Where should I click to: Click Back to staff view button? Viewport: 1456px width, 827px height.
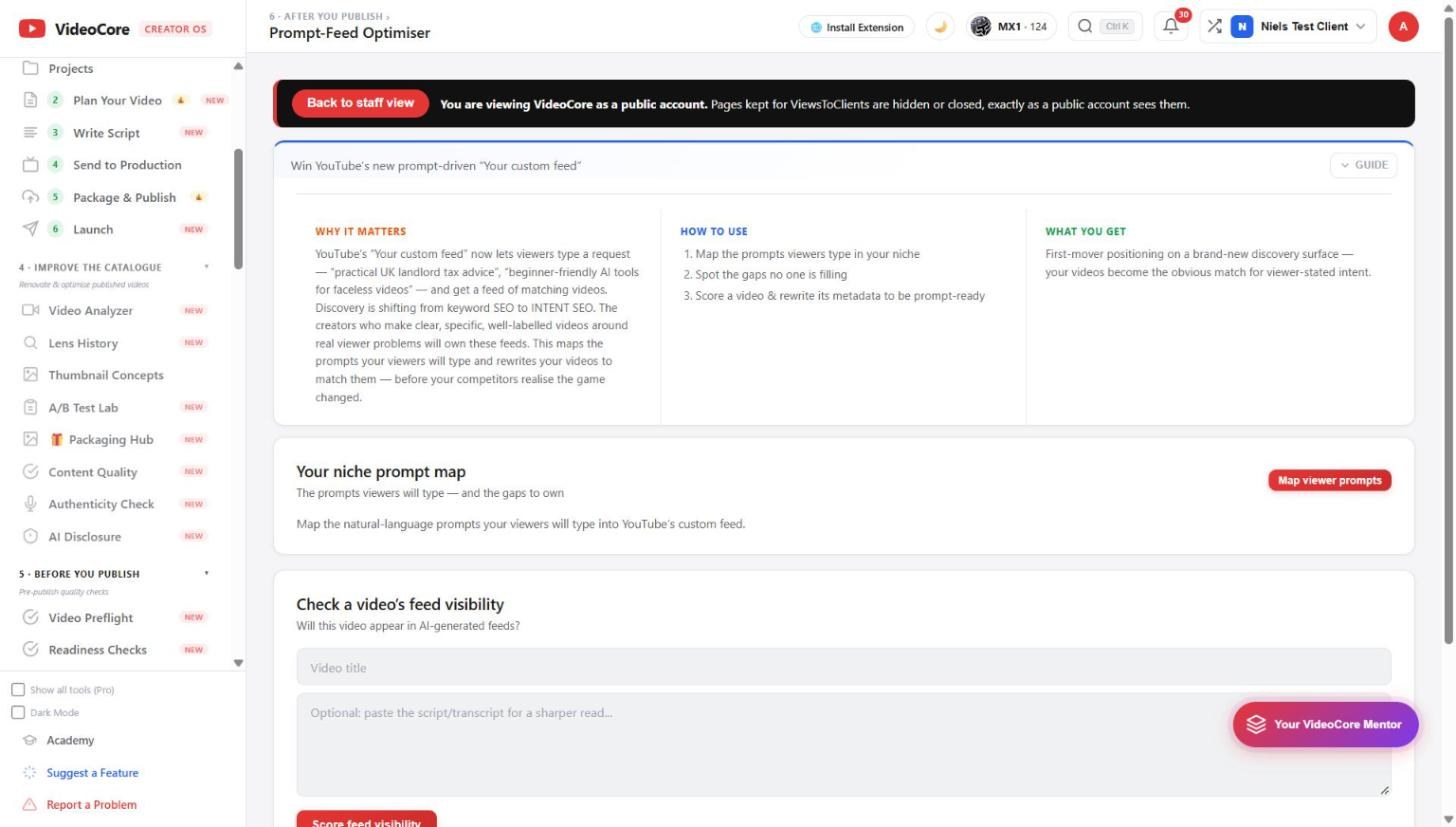pyautogui.click(x=360, y=103)
